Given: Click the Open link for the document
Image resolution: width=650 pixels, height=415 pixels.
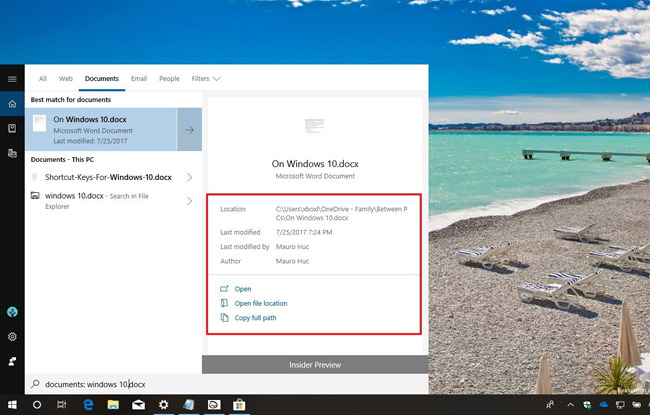Looking at the screenshot, I should click(x=242, y=289).
